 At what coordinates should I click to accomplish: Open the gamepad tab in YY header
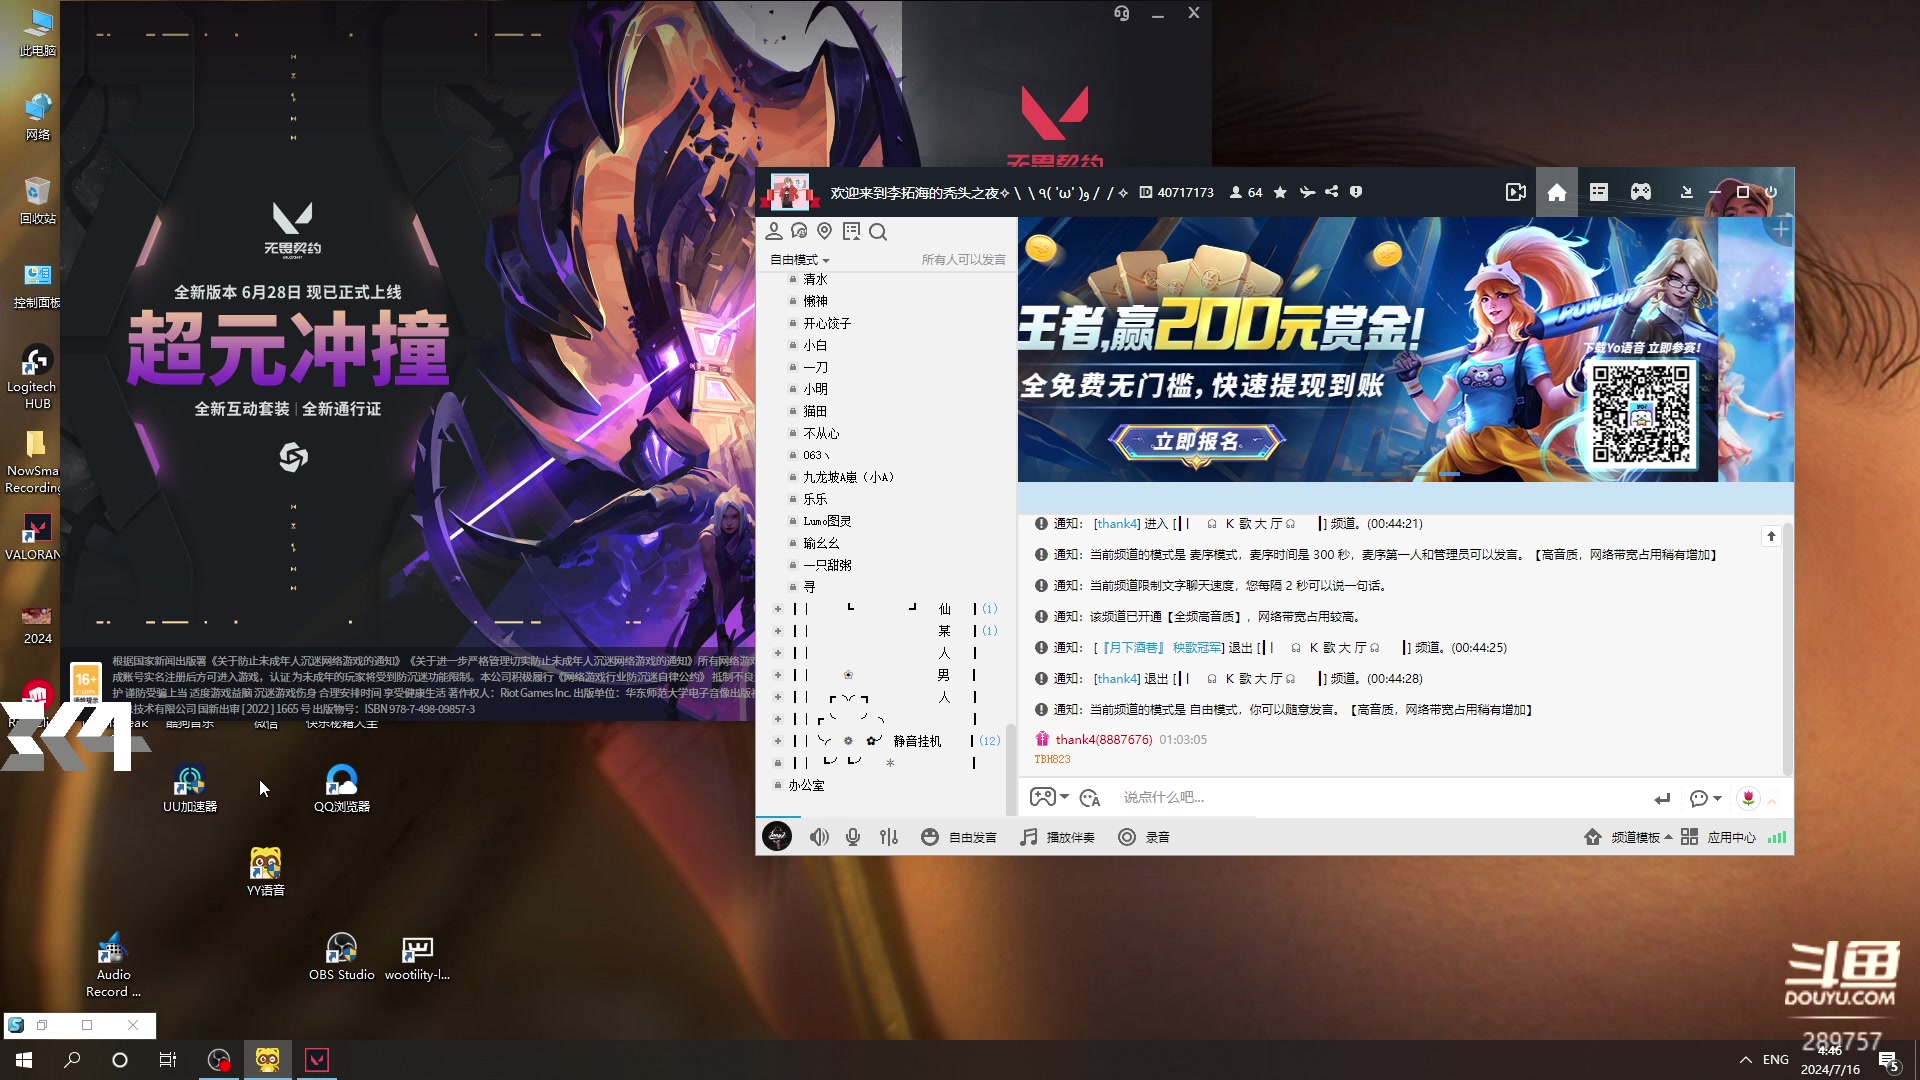pos(1641,192)
